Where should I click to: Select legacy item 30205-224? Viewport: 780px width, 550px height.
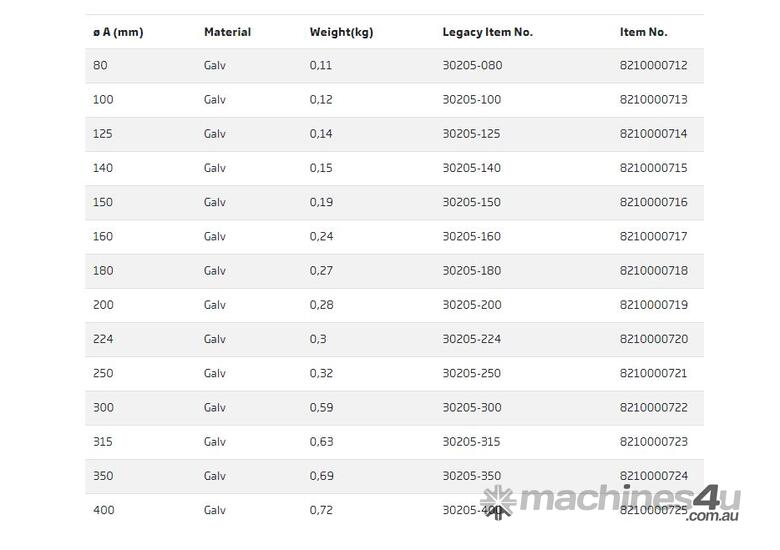tap(471, 339)
